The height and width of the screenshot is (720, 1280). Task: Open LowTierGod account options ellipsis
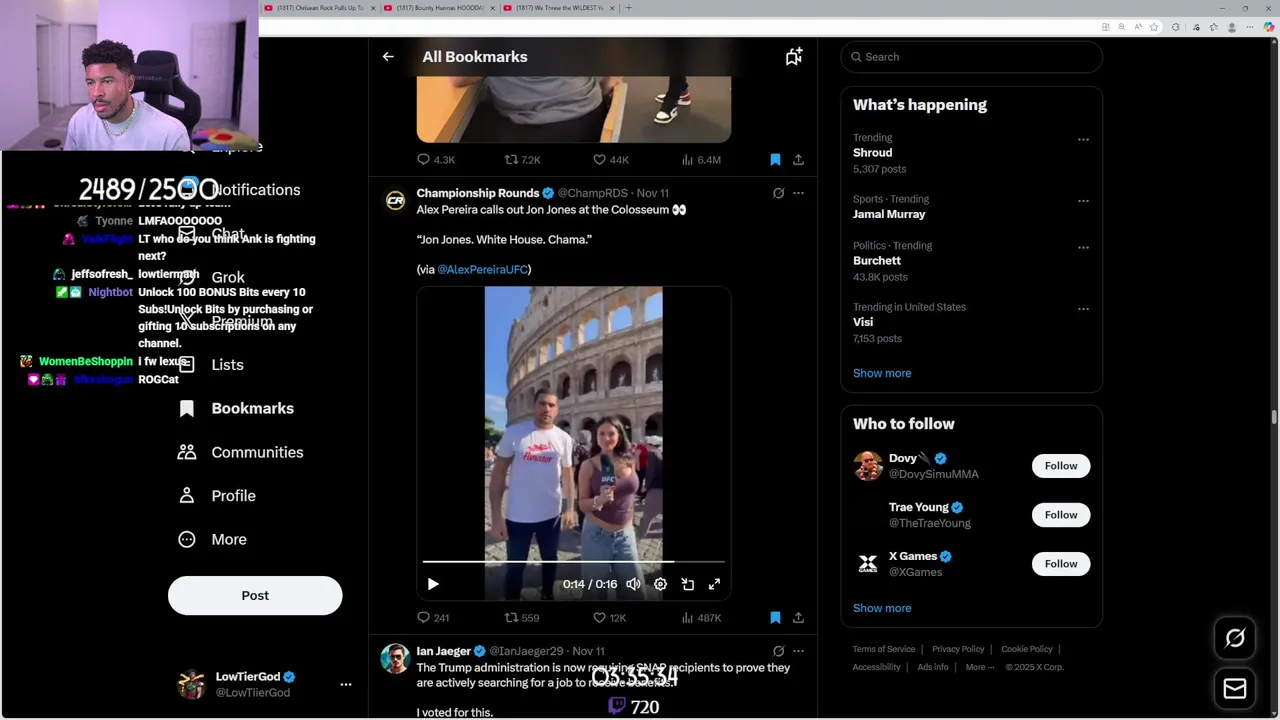click(346, 684)
